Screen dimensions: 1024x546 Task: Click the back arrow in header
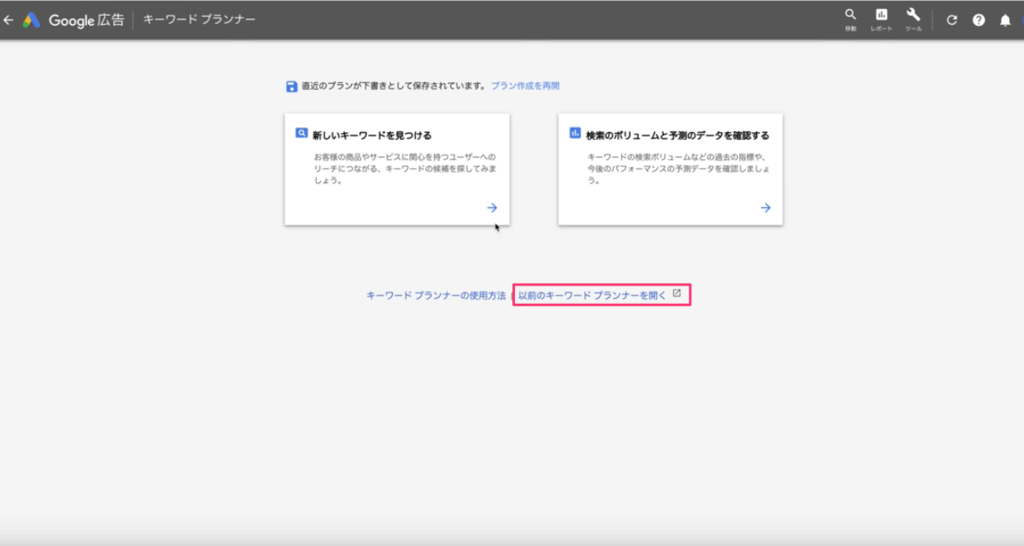[x=8, y=20]
